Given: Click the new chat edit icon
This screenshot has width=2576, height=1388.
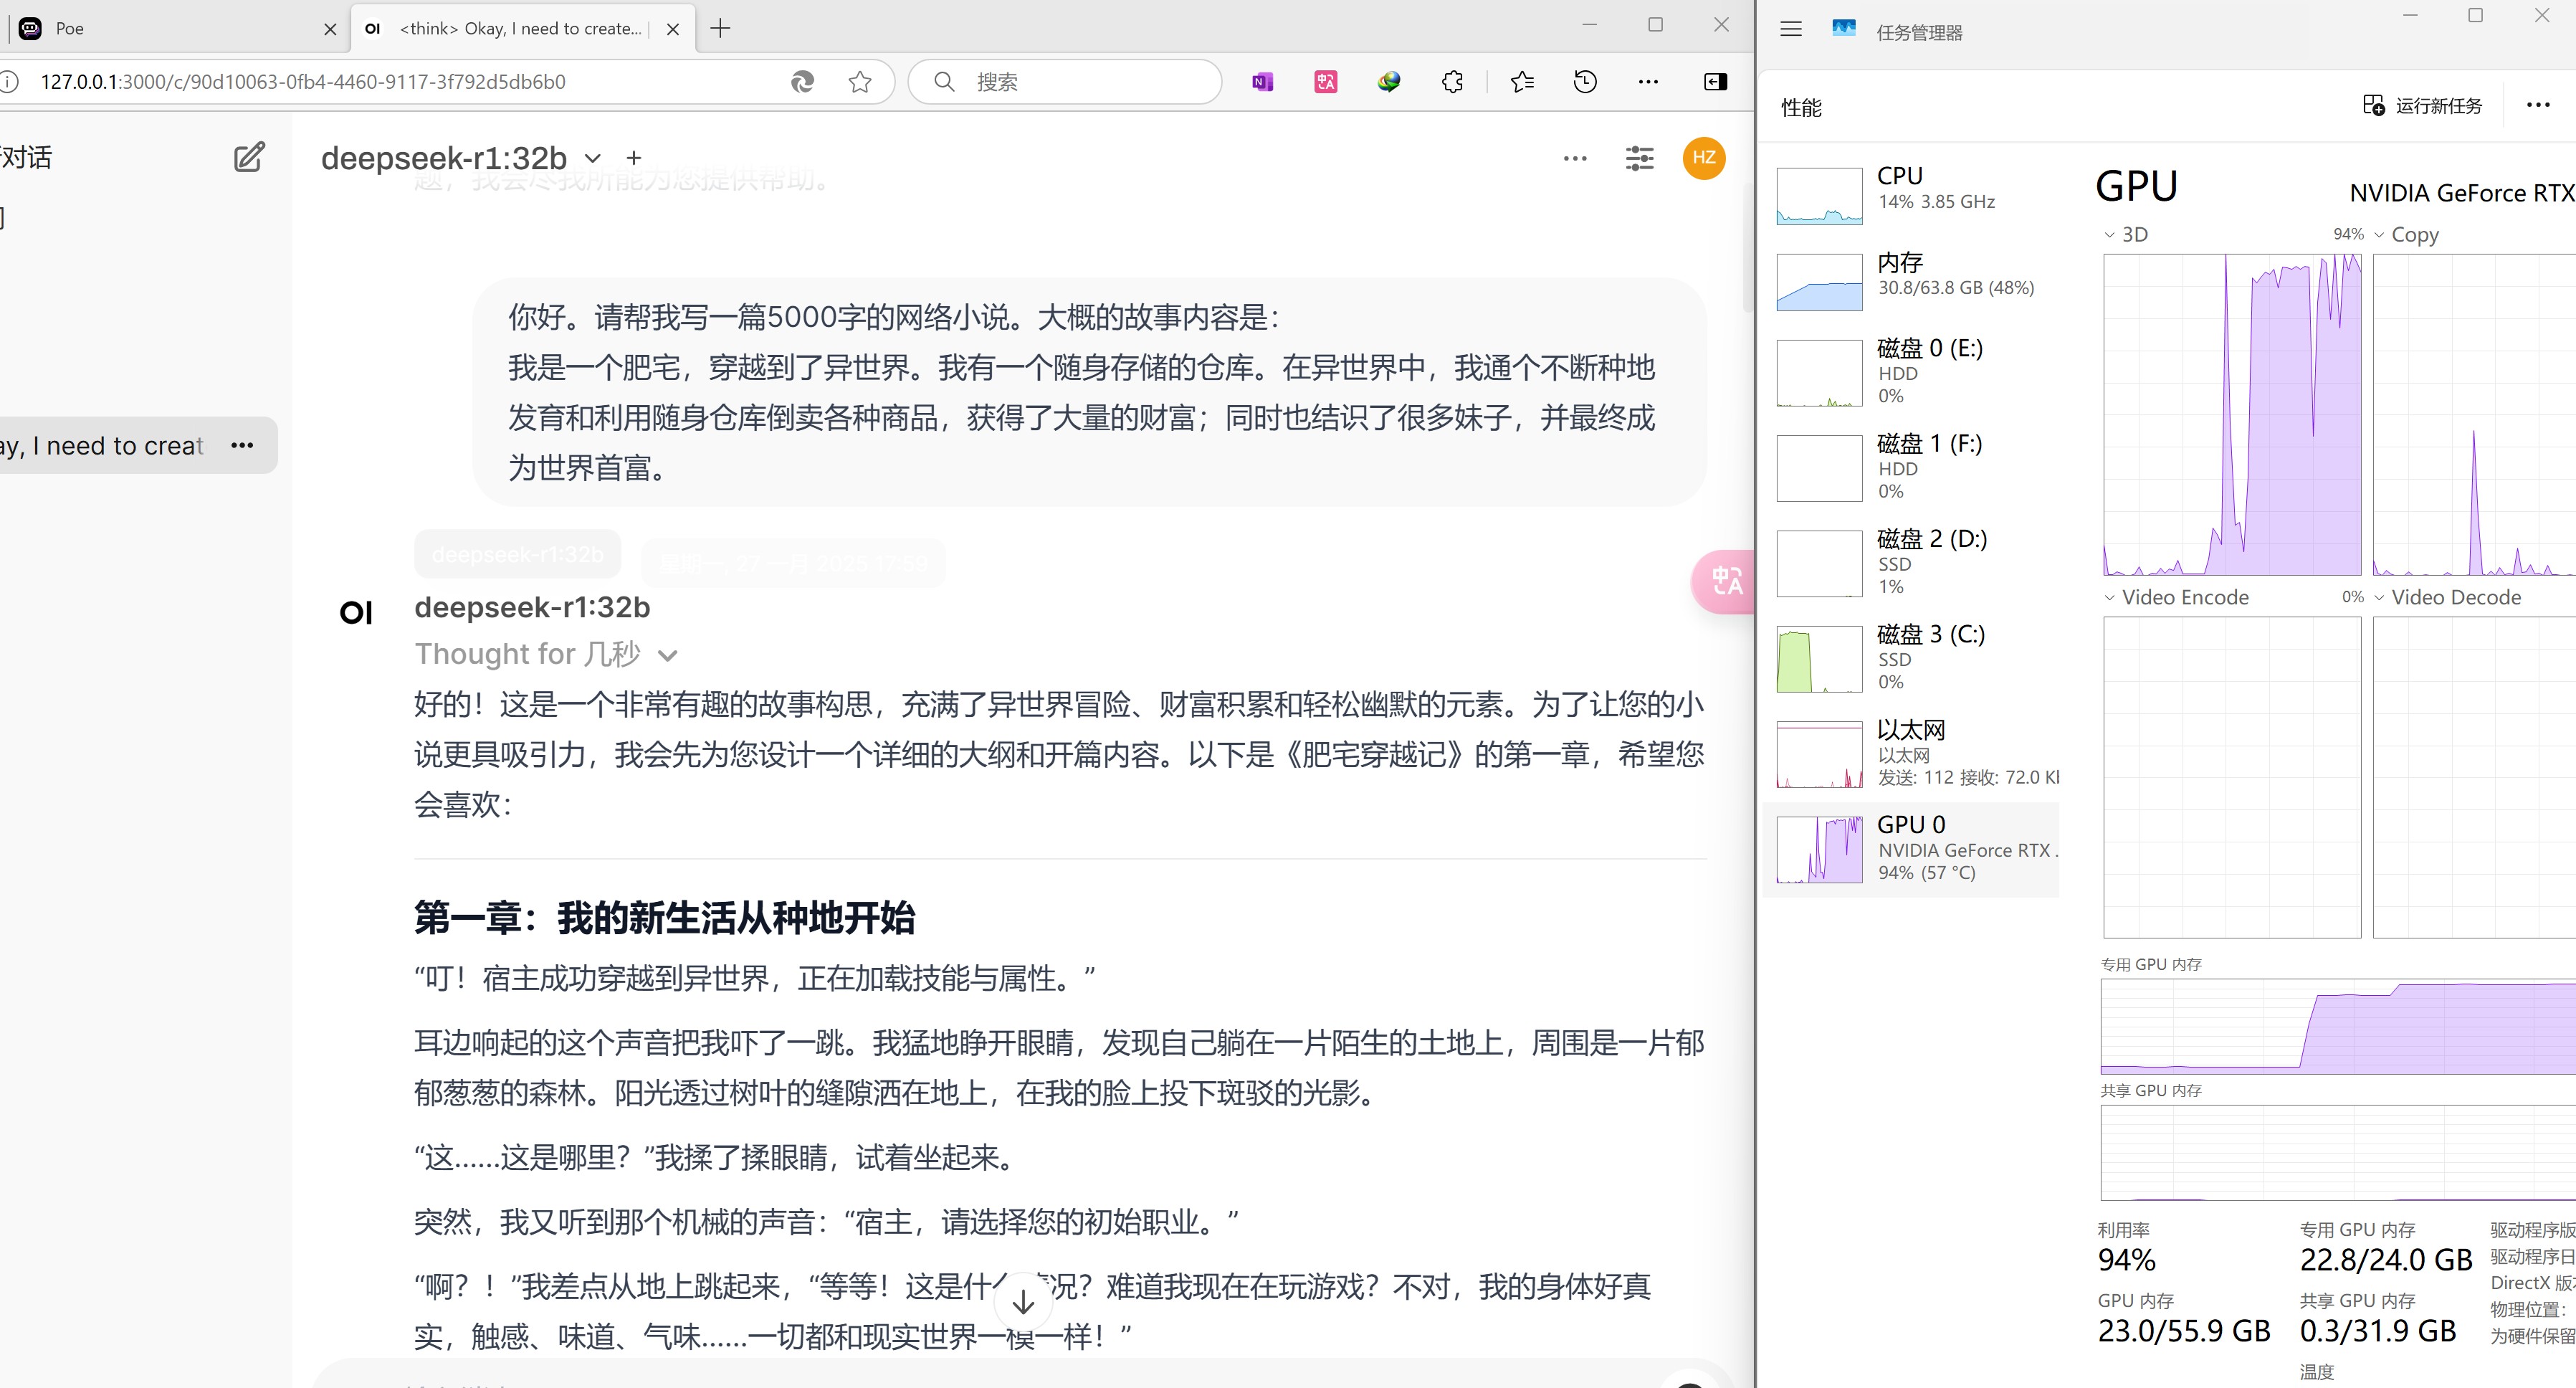Looking at the screenshot, I should tap(249, 157).
